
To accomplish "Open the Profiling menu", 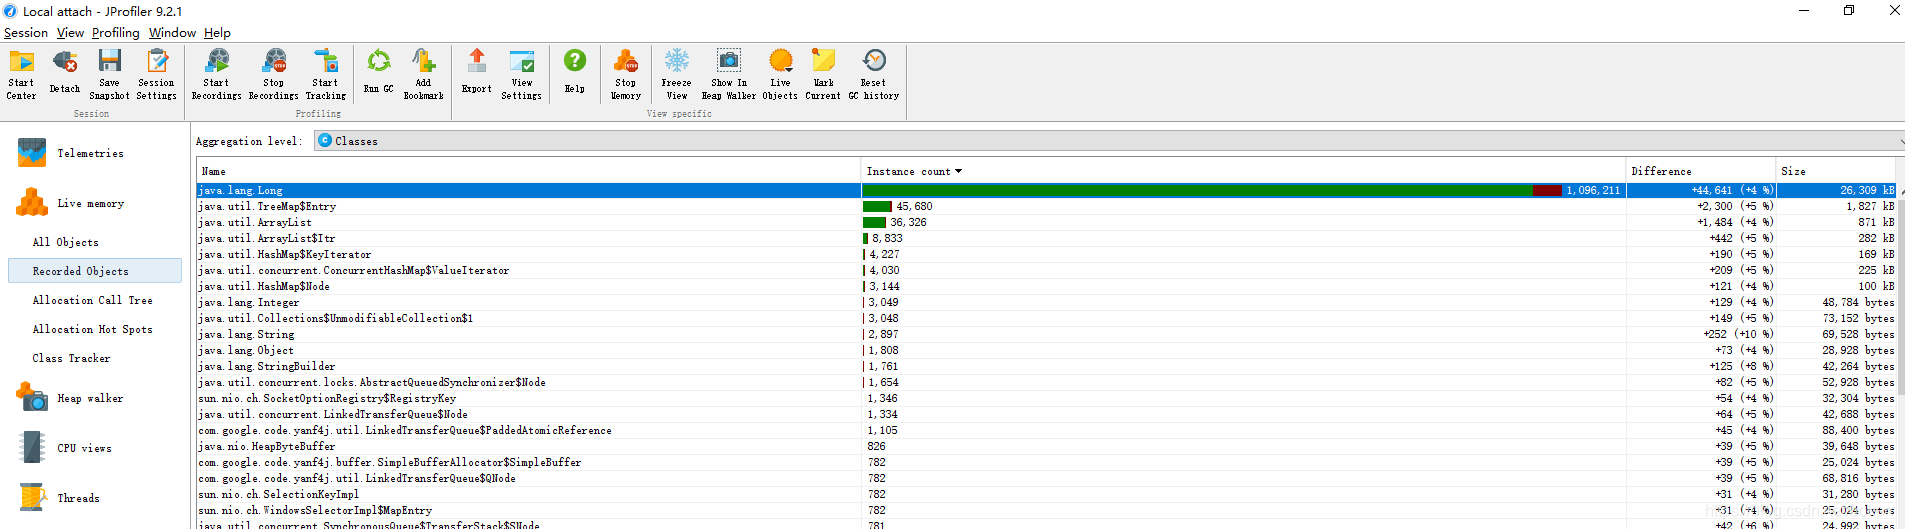I will tap(116, 33).
